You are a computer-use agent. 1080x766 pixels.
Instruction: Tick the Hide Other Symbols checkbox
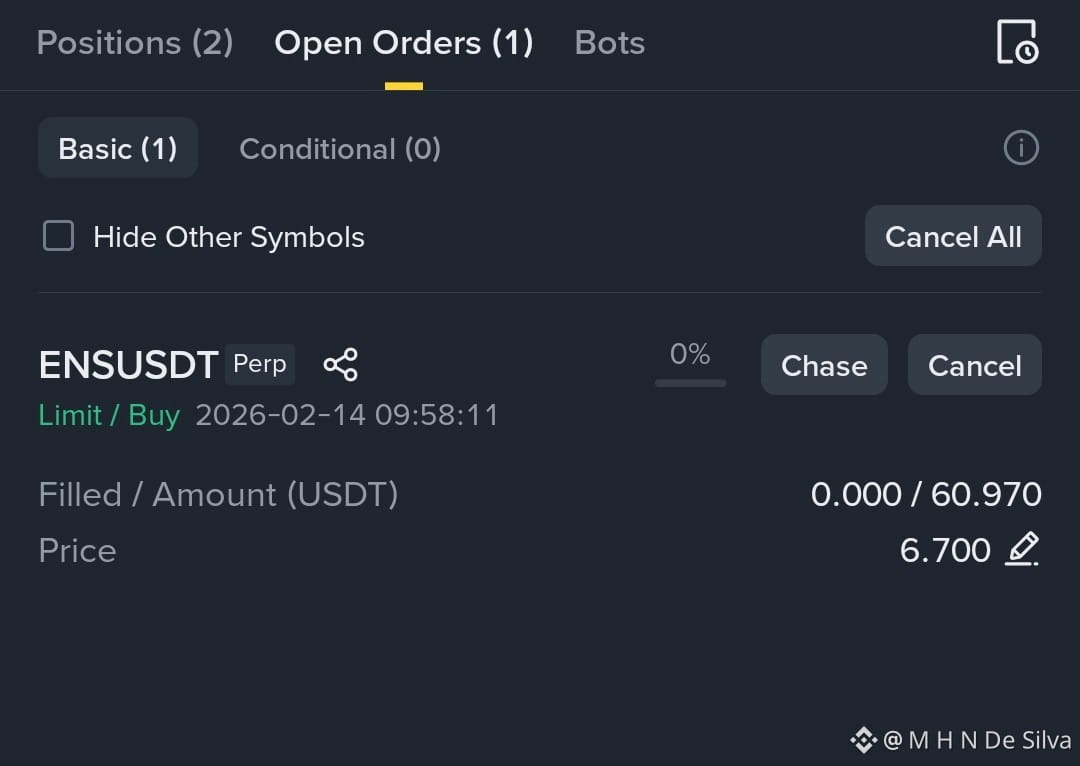pos(59,236)
